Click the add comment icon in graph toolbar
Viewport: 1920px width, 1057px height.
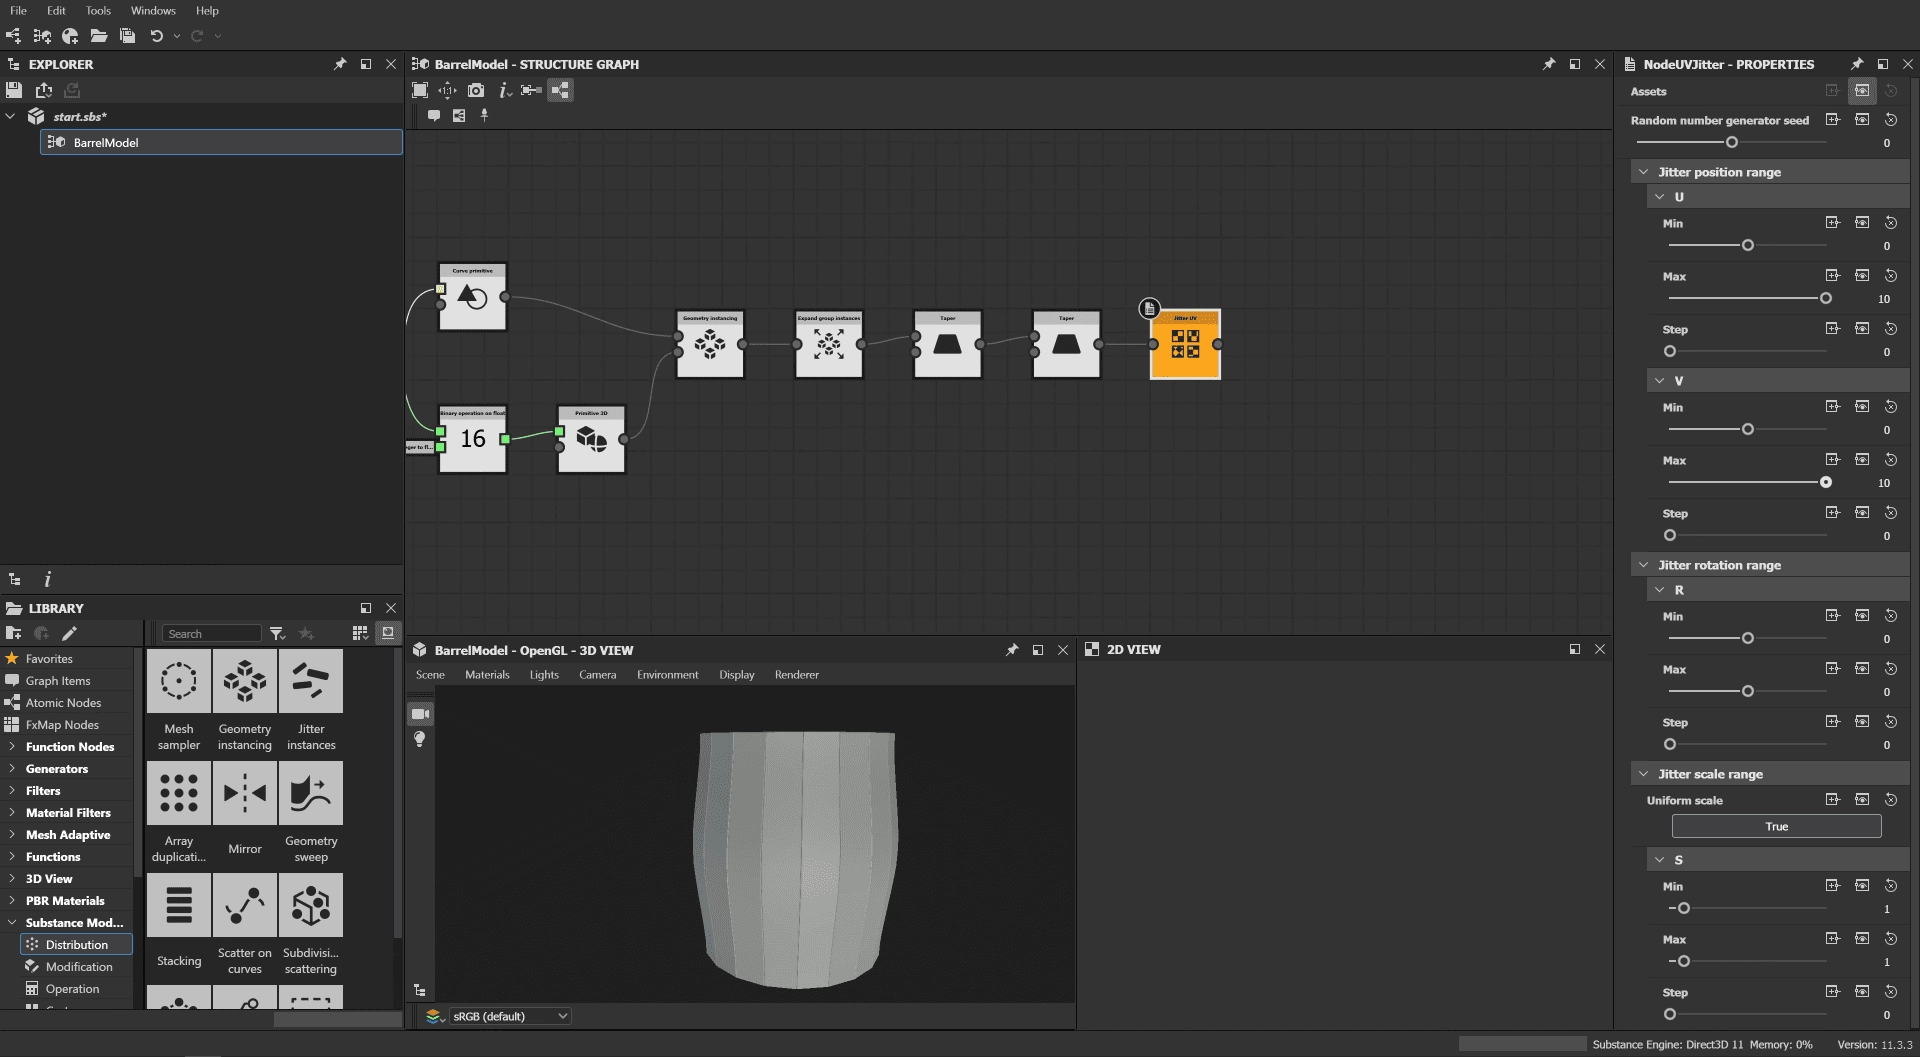pyautogui.click(x=434, y=115)
